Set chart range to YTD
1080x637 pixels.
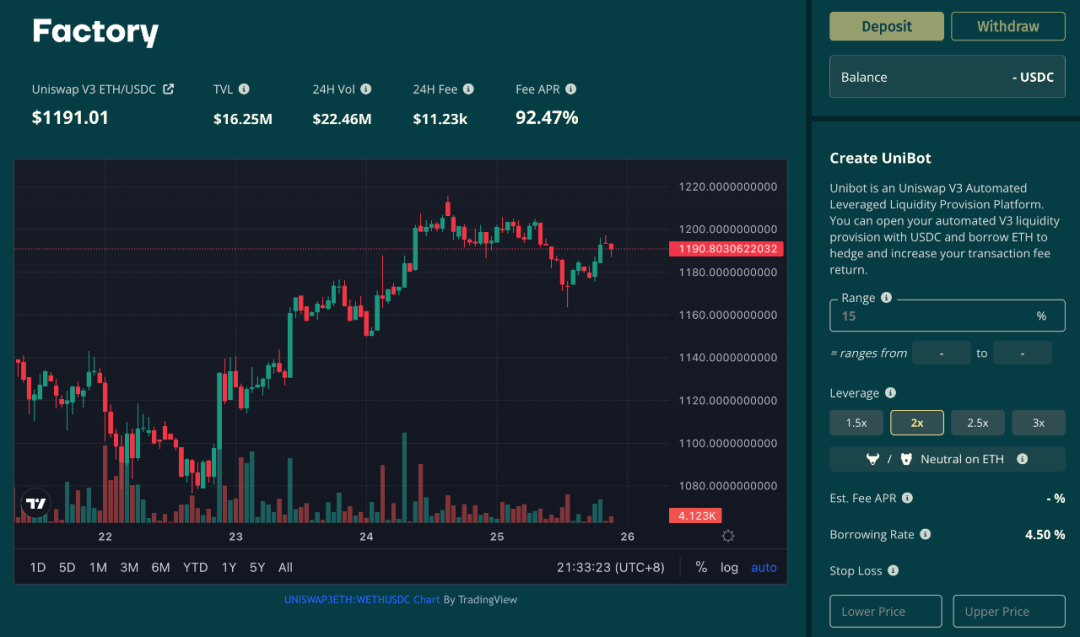(195, 567)
